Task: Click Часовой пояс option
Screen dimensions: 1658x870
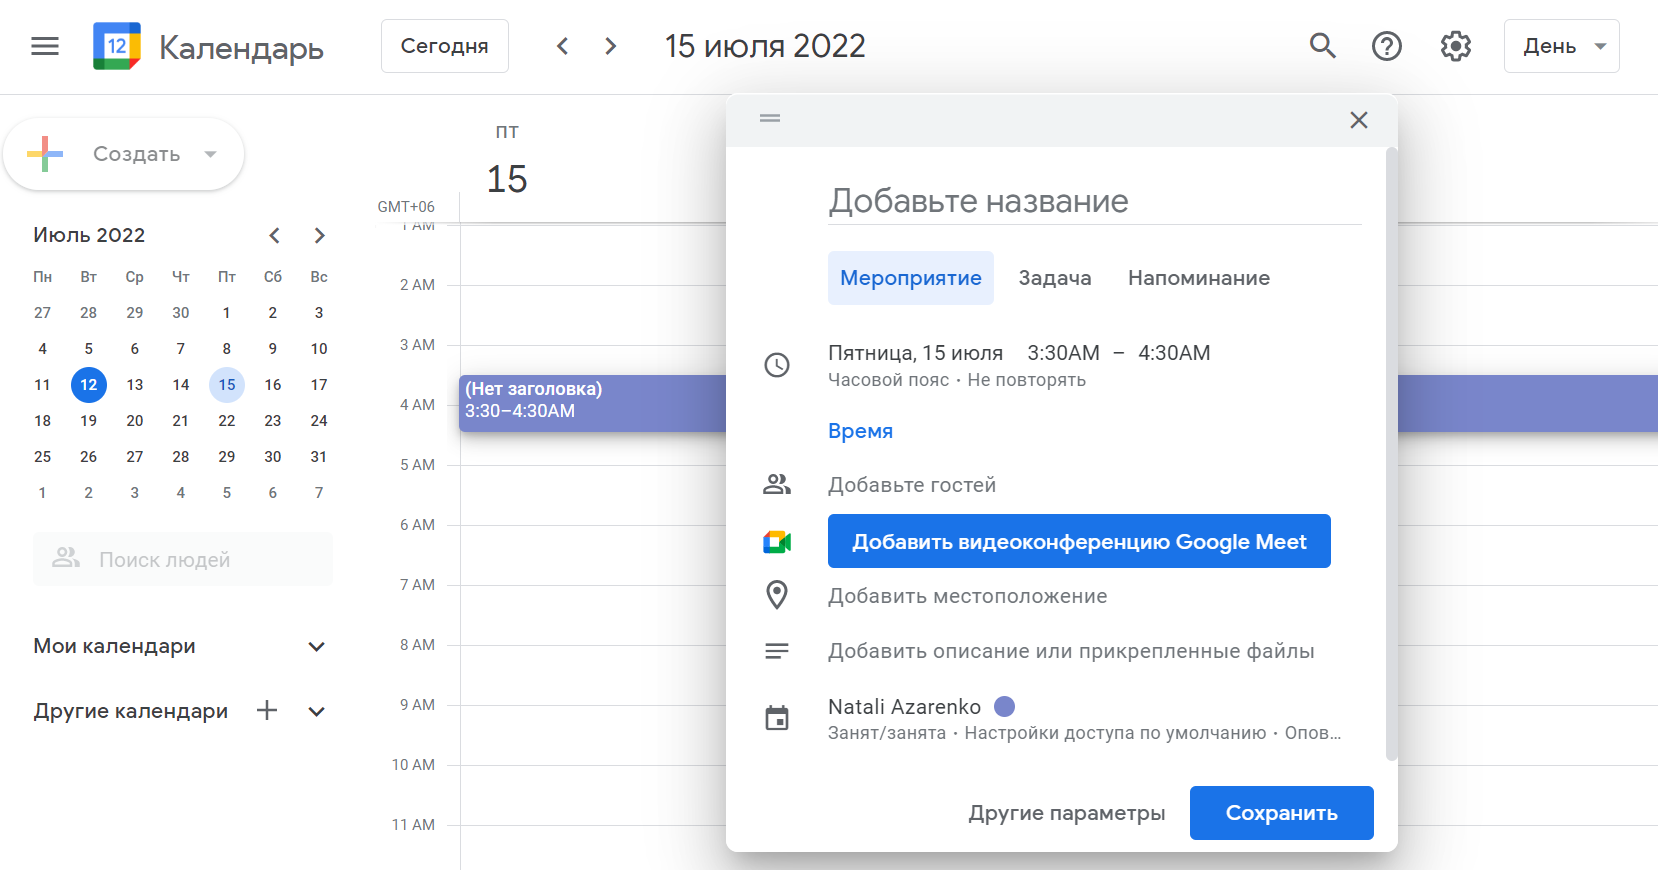Action: tap(888, 380)
